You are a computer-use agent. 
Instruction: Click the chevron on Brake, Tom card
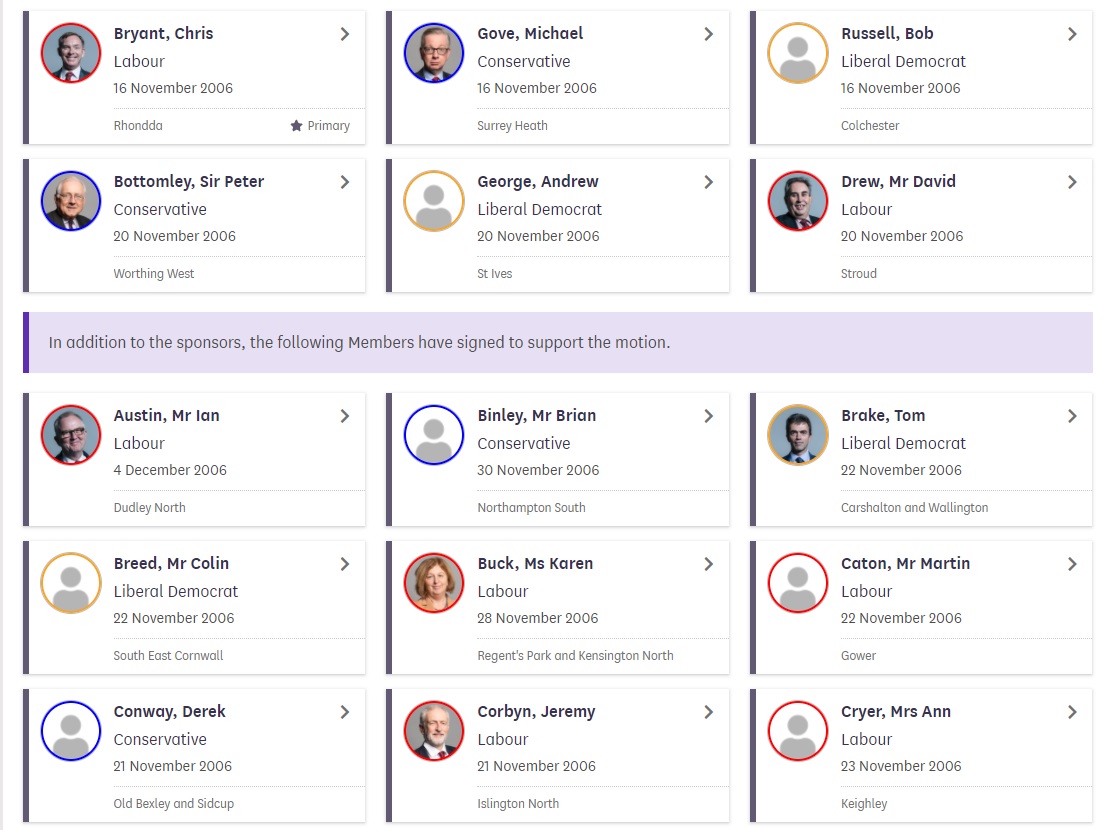[1072, 416]
